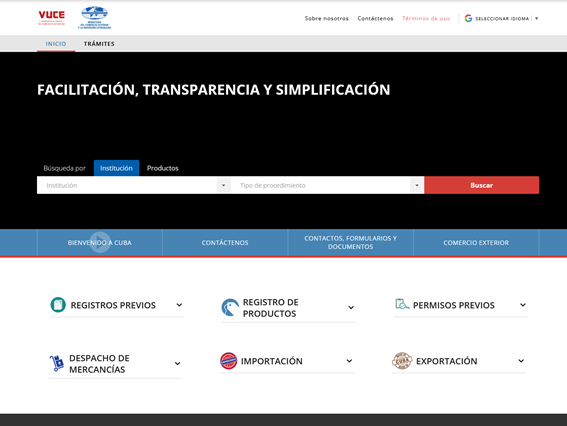Expand the Exportación chevron

tap(521, 361)
